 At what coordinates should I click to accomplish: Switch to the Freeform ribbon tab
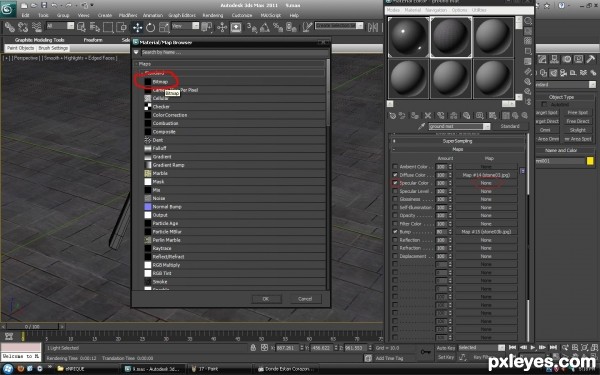coord(93,40)
